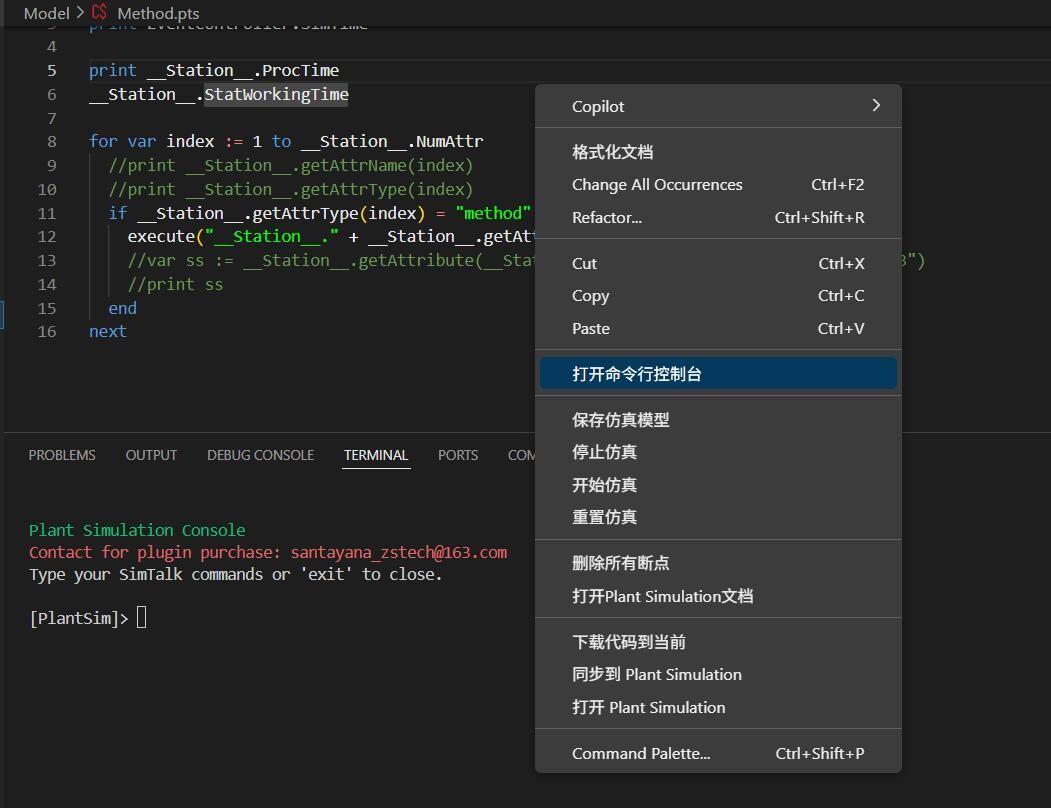
Task: Stop simulation via 停止仿真
Action: coord(604,452)
